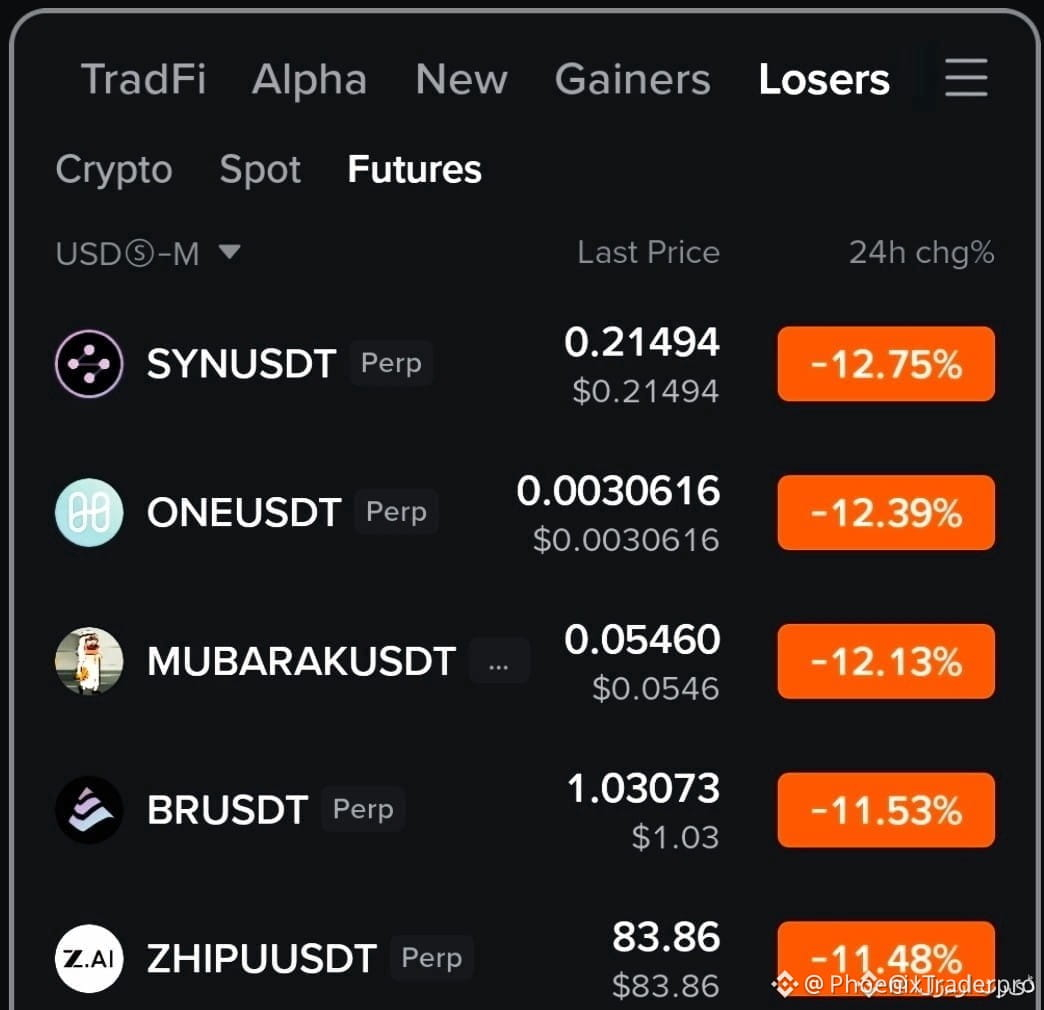The height and width of the screenshot is (1010, 1044).
Task: Click the -12.75% change badge
Action: point(886,364)
